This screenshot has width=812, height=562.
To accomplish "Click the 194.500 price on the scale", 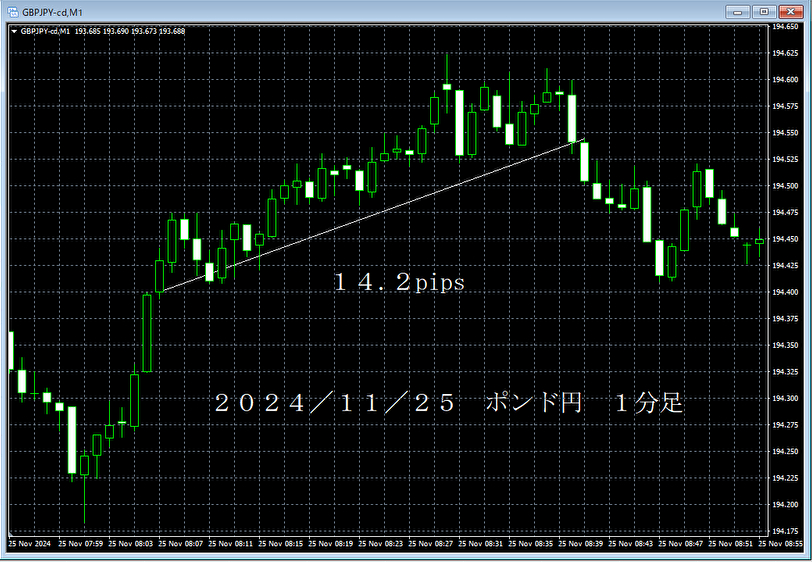I will point(785,186).
